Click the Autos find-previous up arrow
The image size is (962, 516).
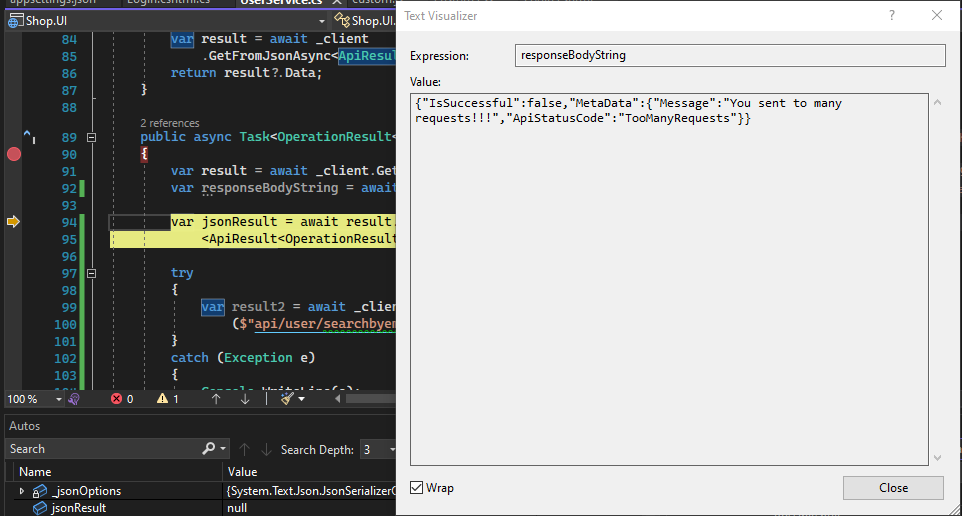244,449
